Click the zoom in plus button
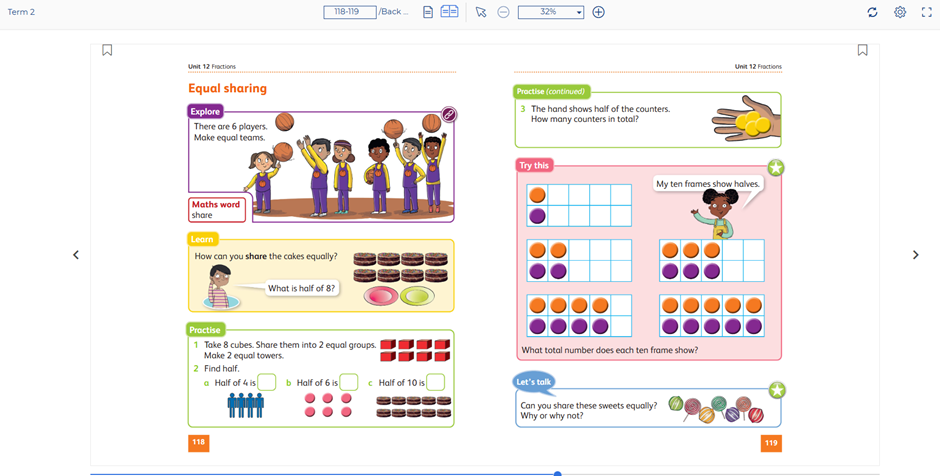This screenshot has height=476, width=940. 599,12
